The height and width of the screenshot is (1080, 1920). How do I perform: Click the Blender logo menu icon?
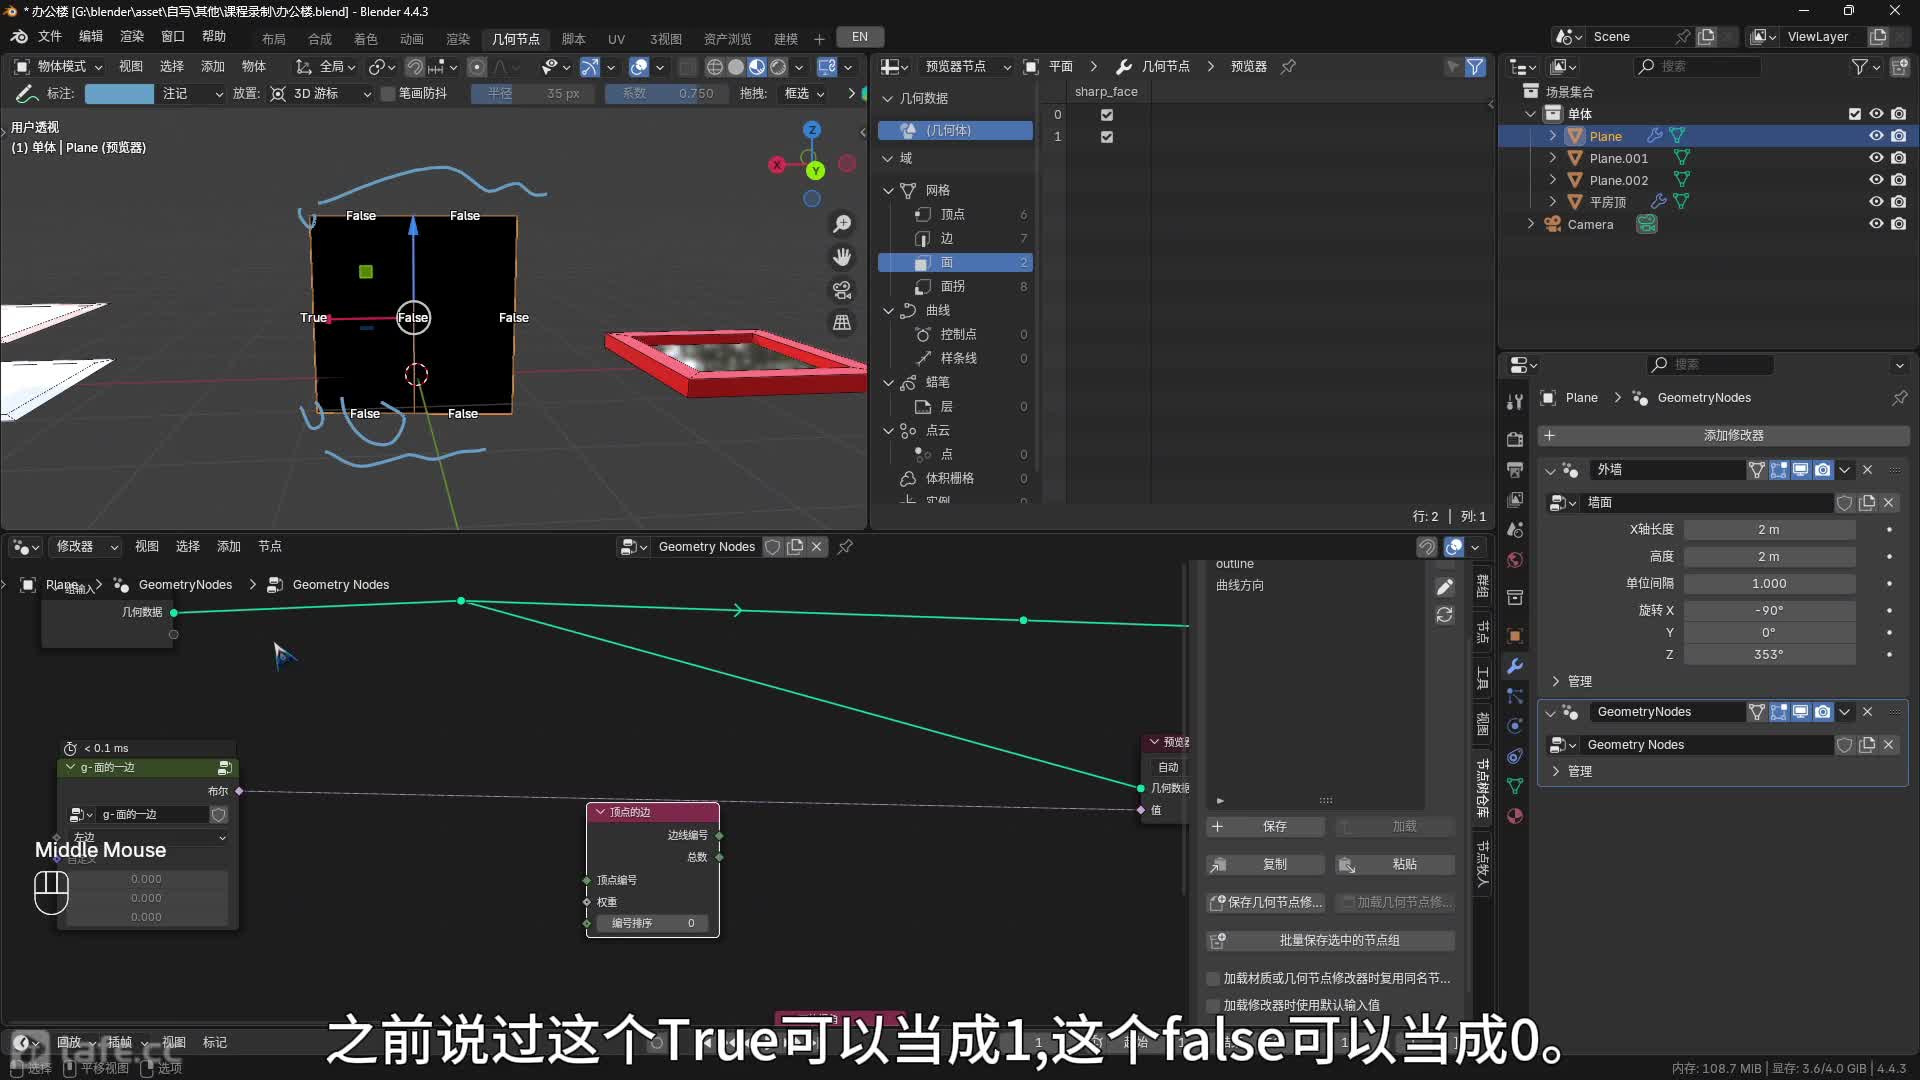pyautogui.click(x=19, y=37)
